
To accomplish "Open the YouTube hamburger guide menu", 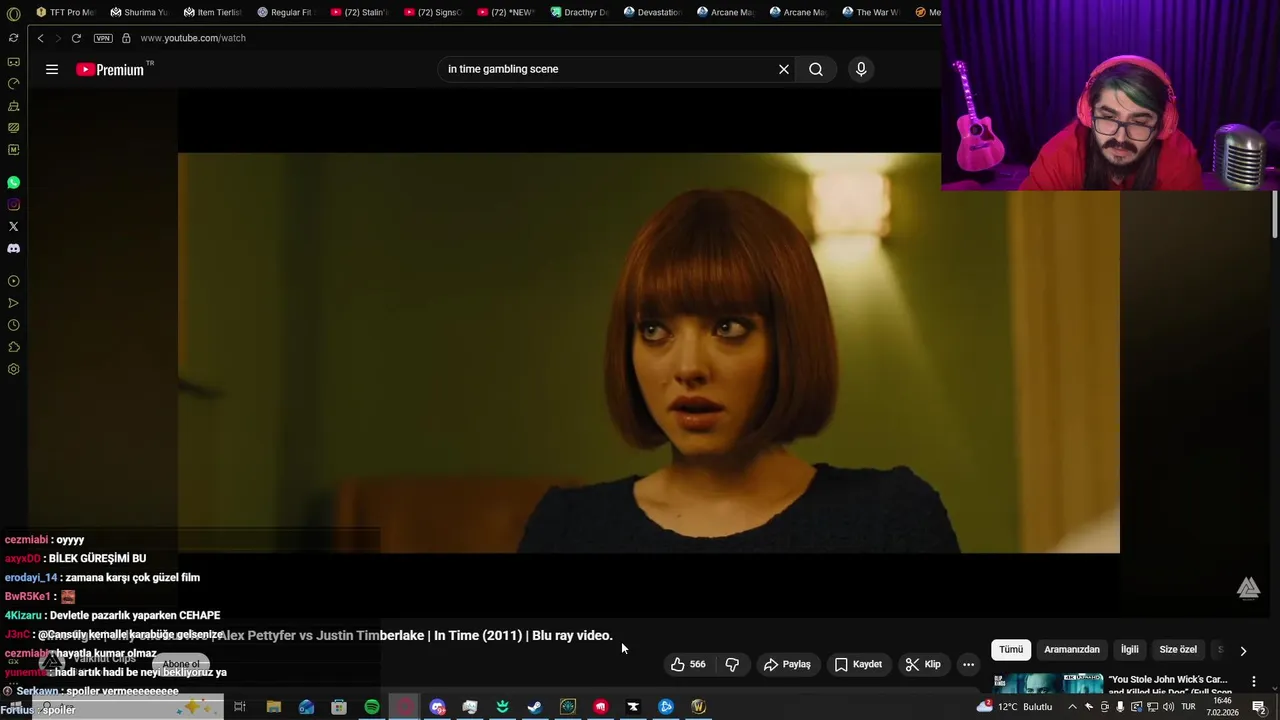I will (x=52, y=69).
